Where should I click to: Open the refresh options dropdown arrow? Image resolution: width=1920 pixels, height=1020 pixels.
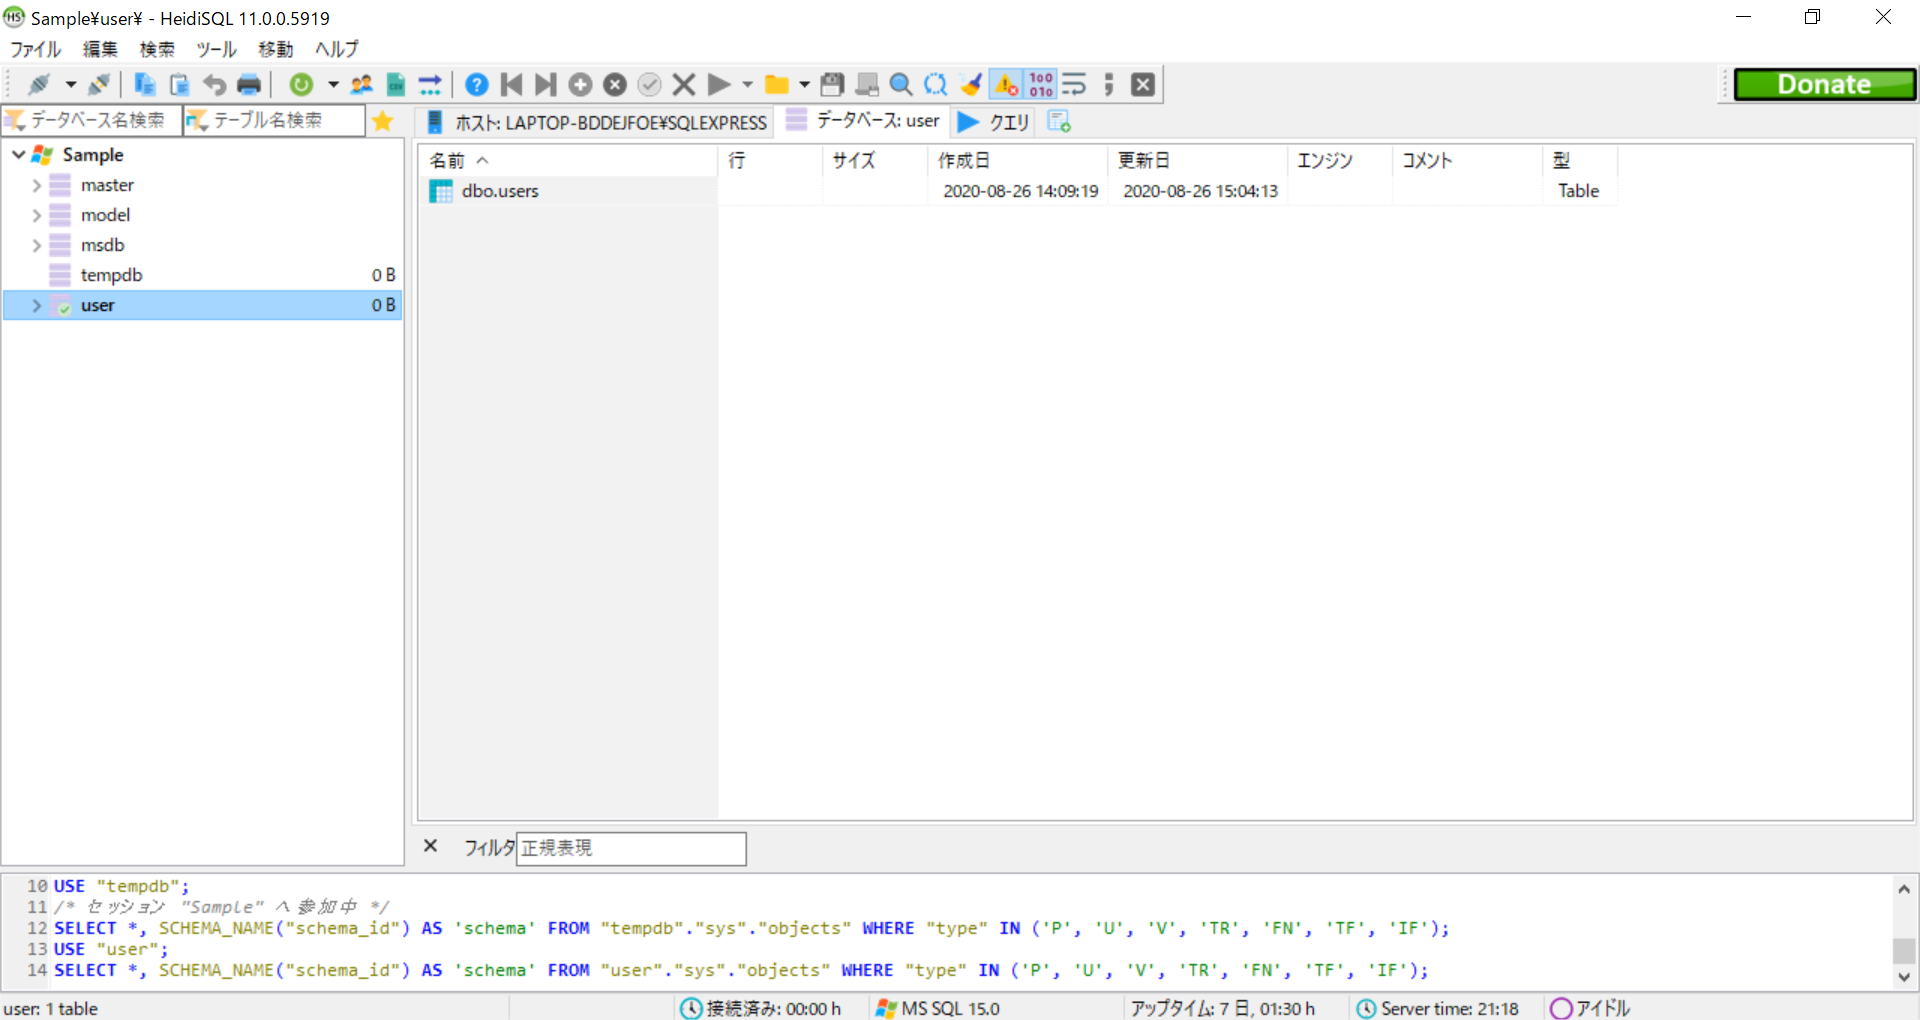point(333,85)
